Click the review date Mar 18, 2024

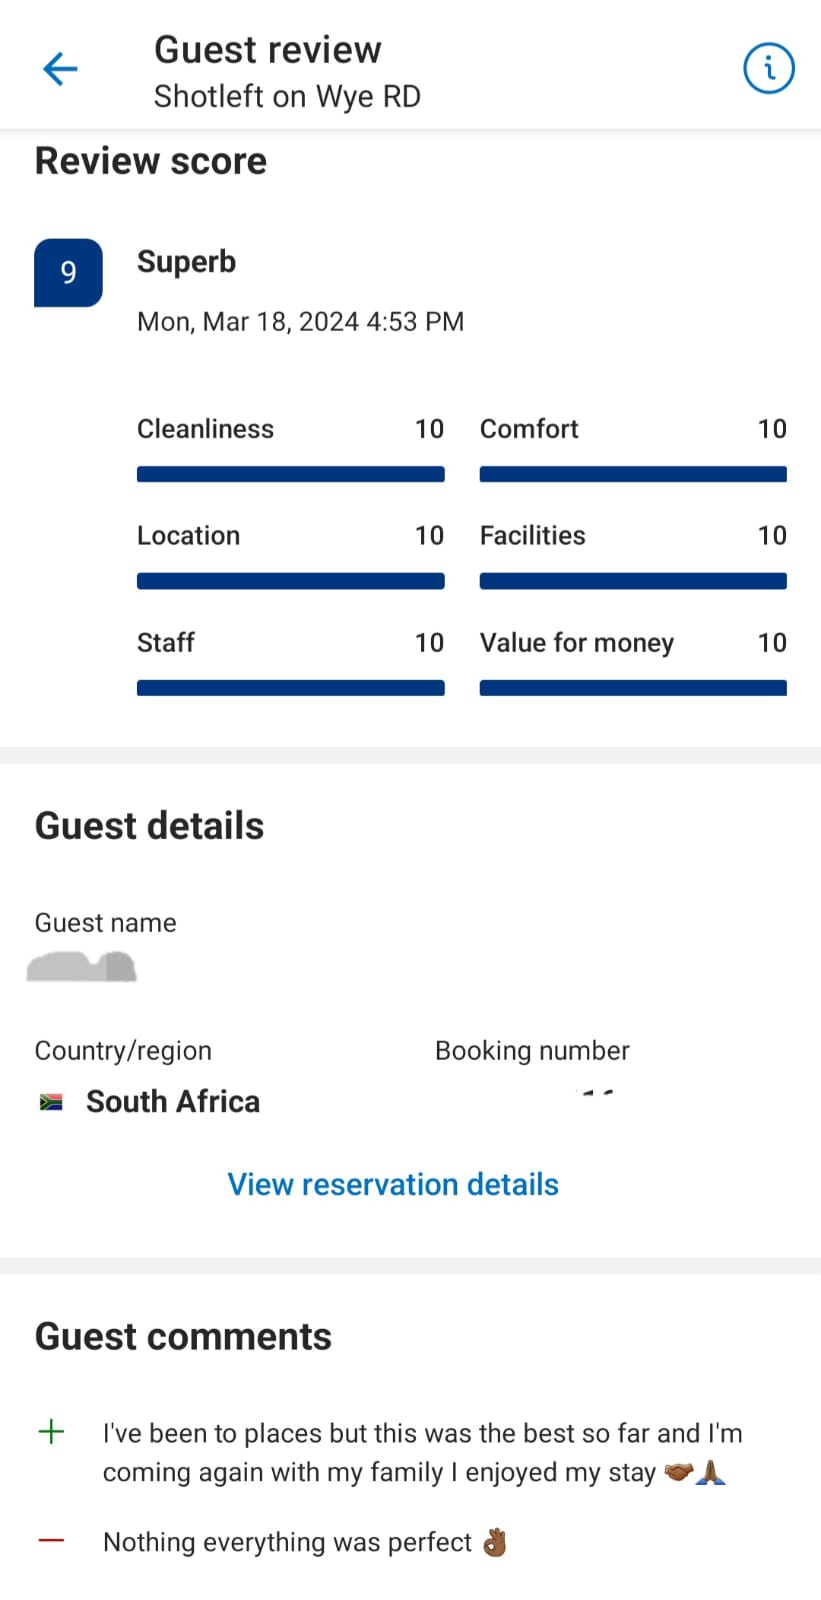click(x=300, y=322)
